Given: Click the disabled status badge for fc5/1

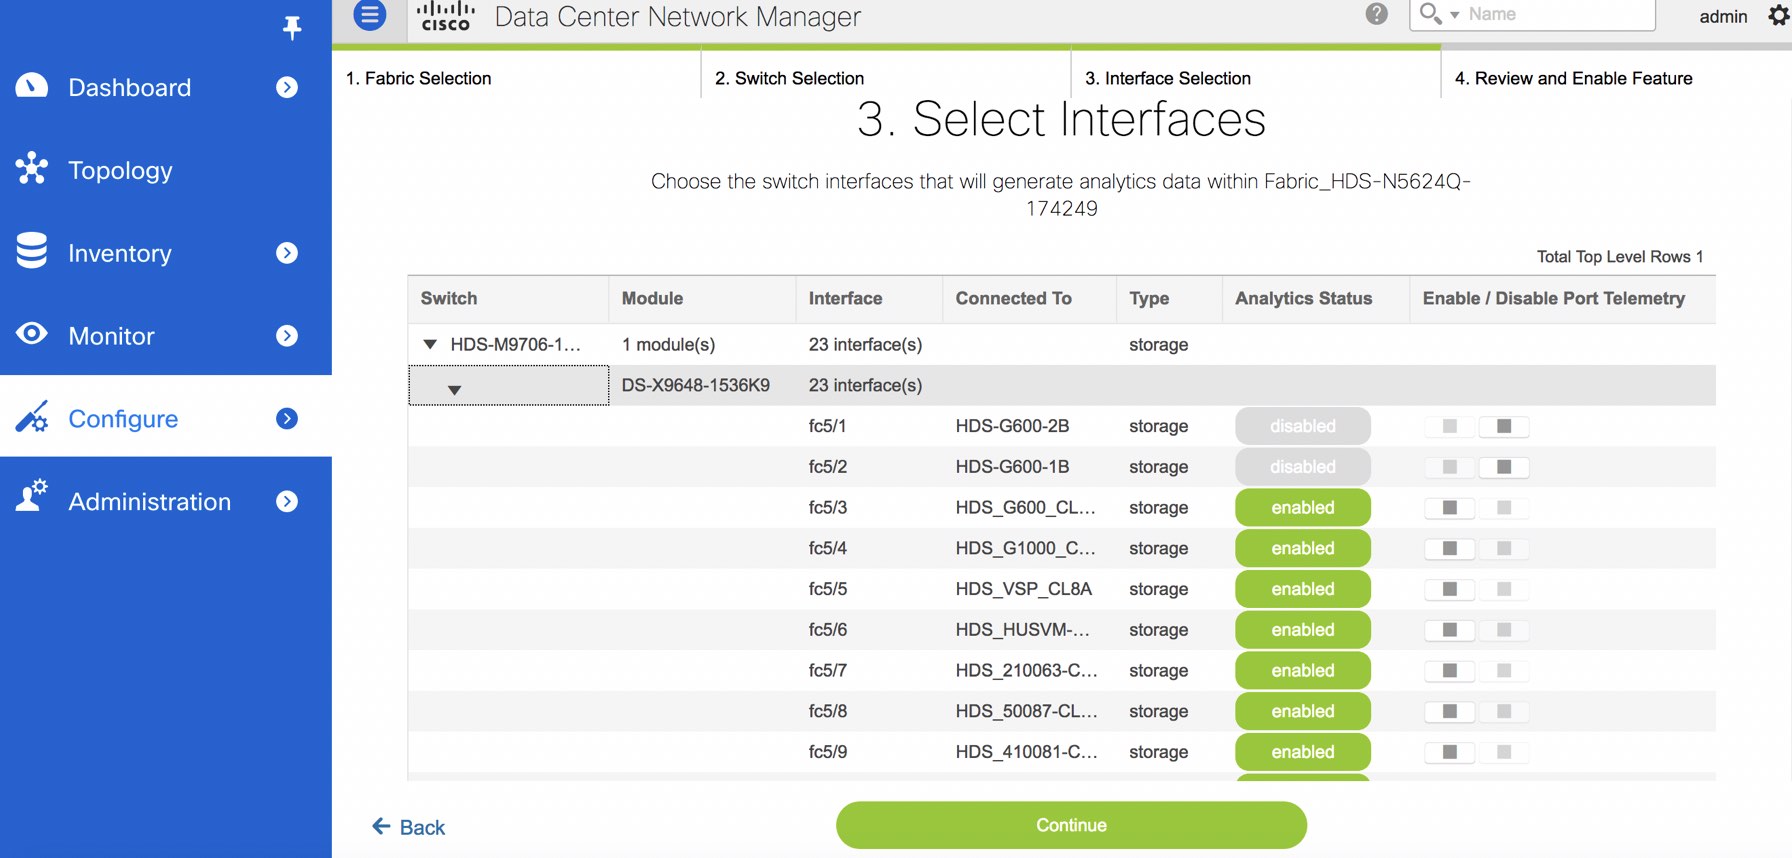Looking at the screenshot, I should tap(1302, 426).
